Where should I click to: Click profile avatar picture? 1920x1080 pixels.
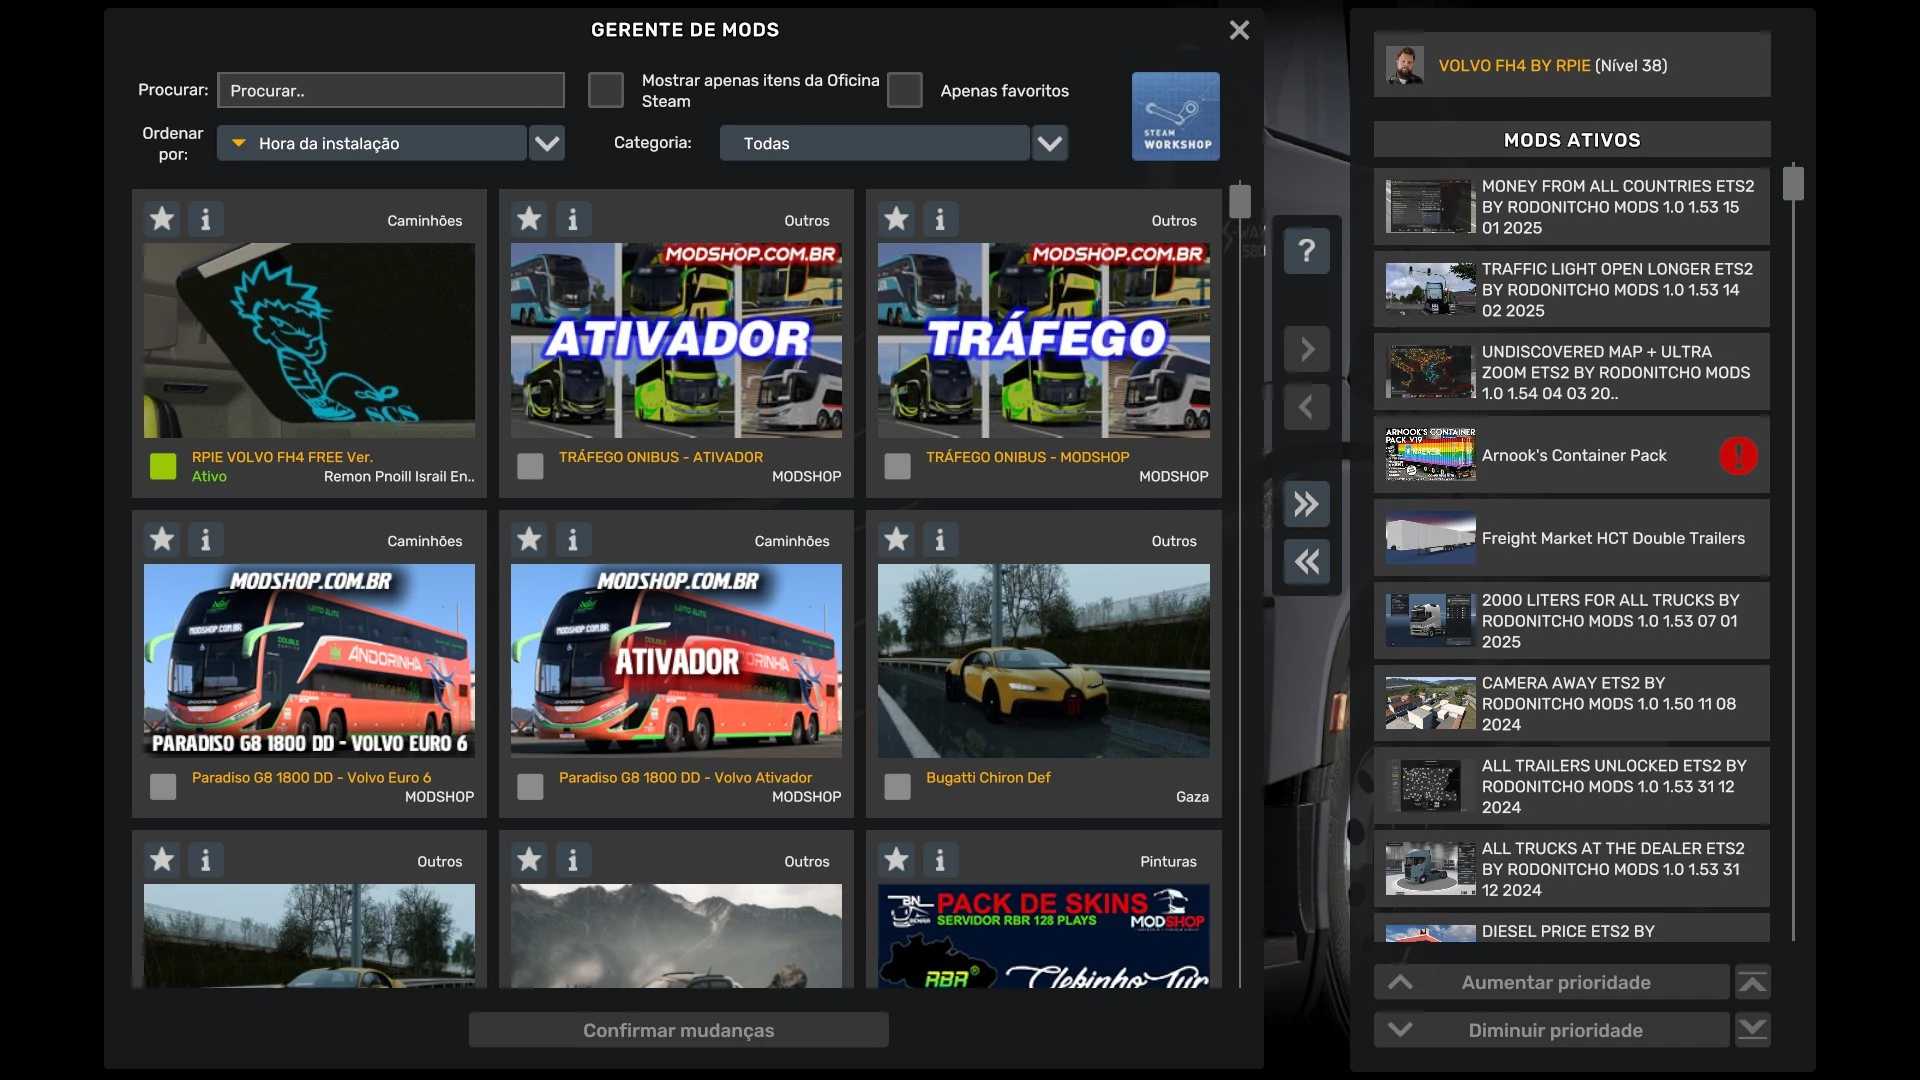1405,66
